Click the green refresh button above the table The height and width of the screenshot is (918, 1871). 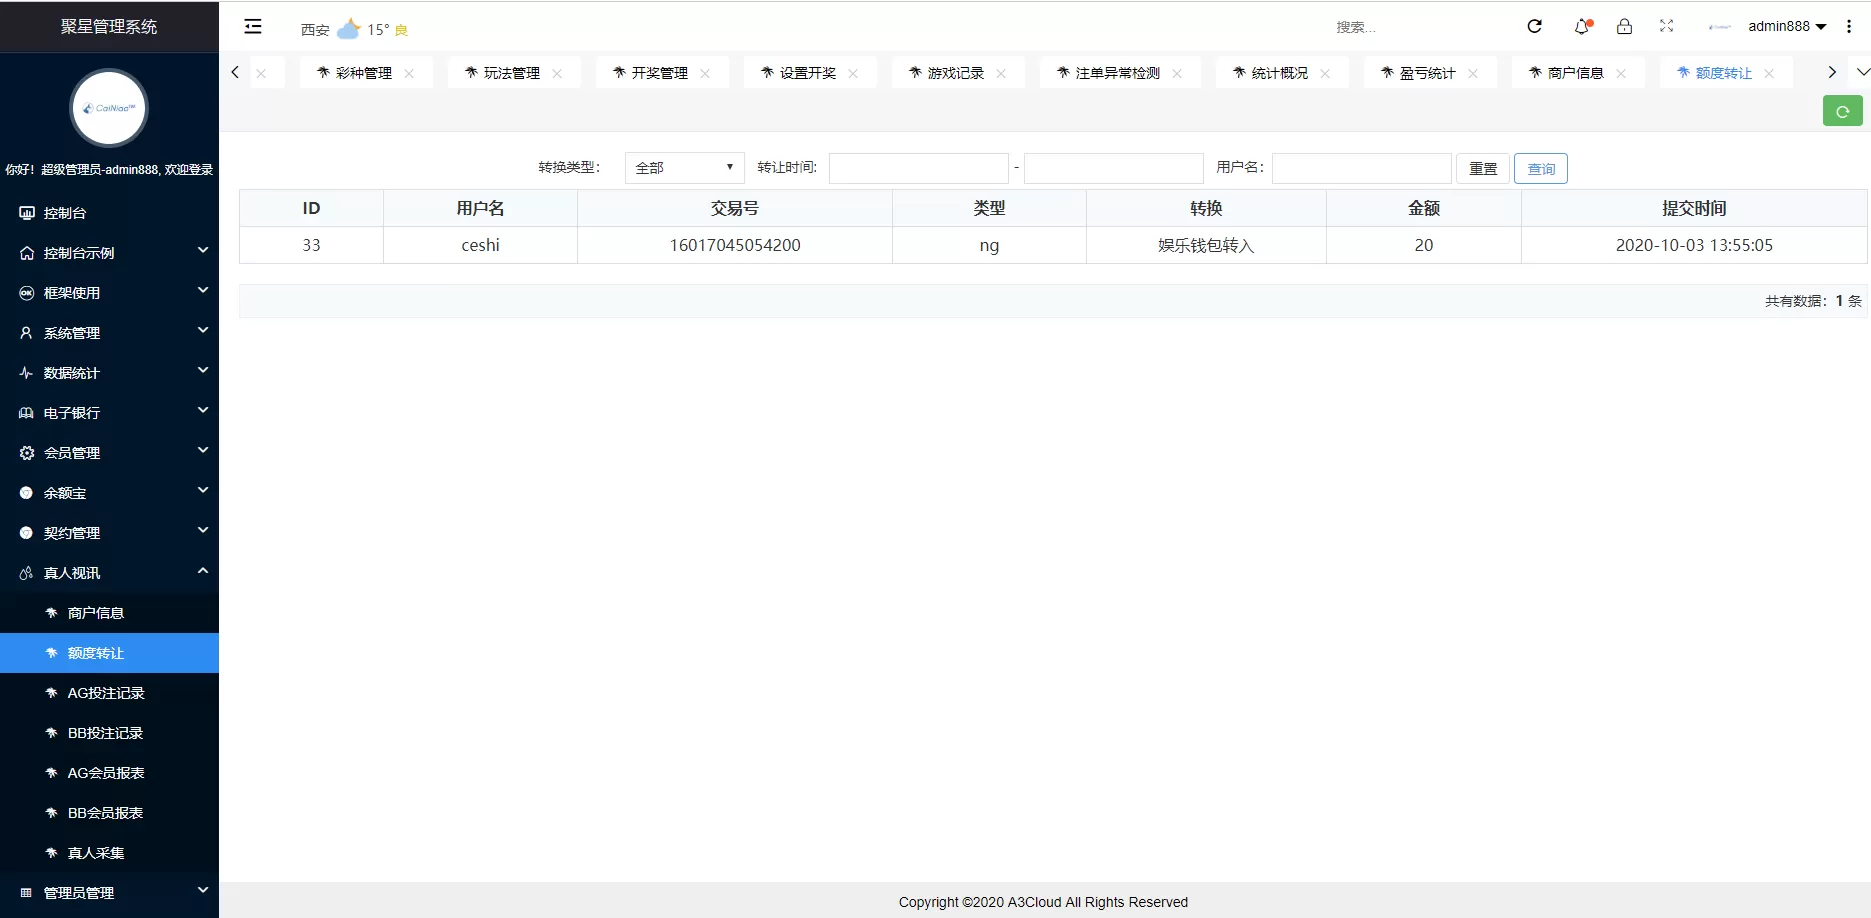tap(1842, 111)
